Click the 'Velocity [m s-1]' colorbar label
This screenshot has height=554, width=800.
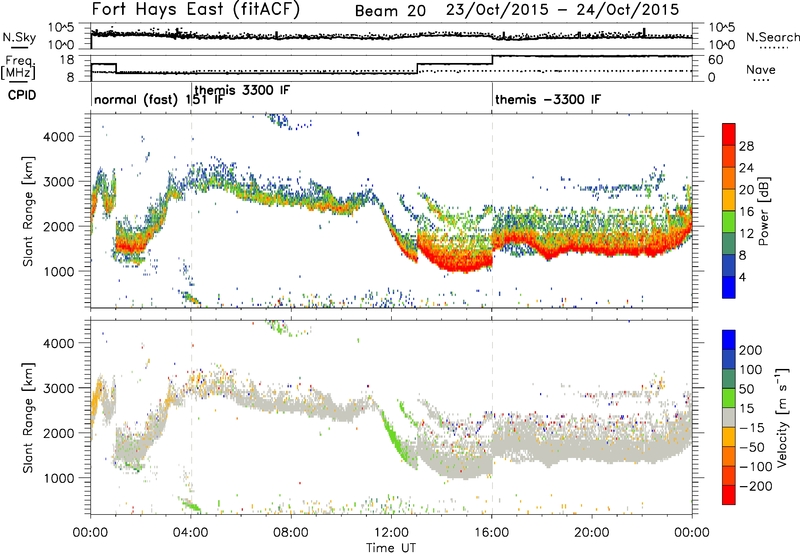coord(781,417)
